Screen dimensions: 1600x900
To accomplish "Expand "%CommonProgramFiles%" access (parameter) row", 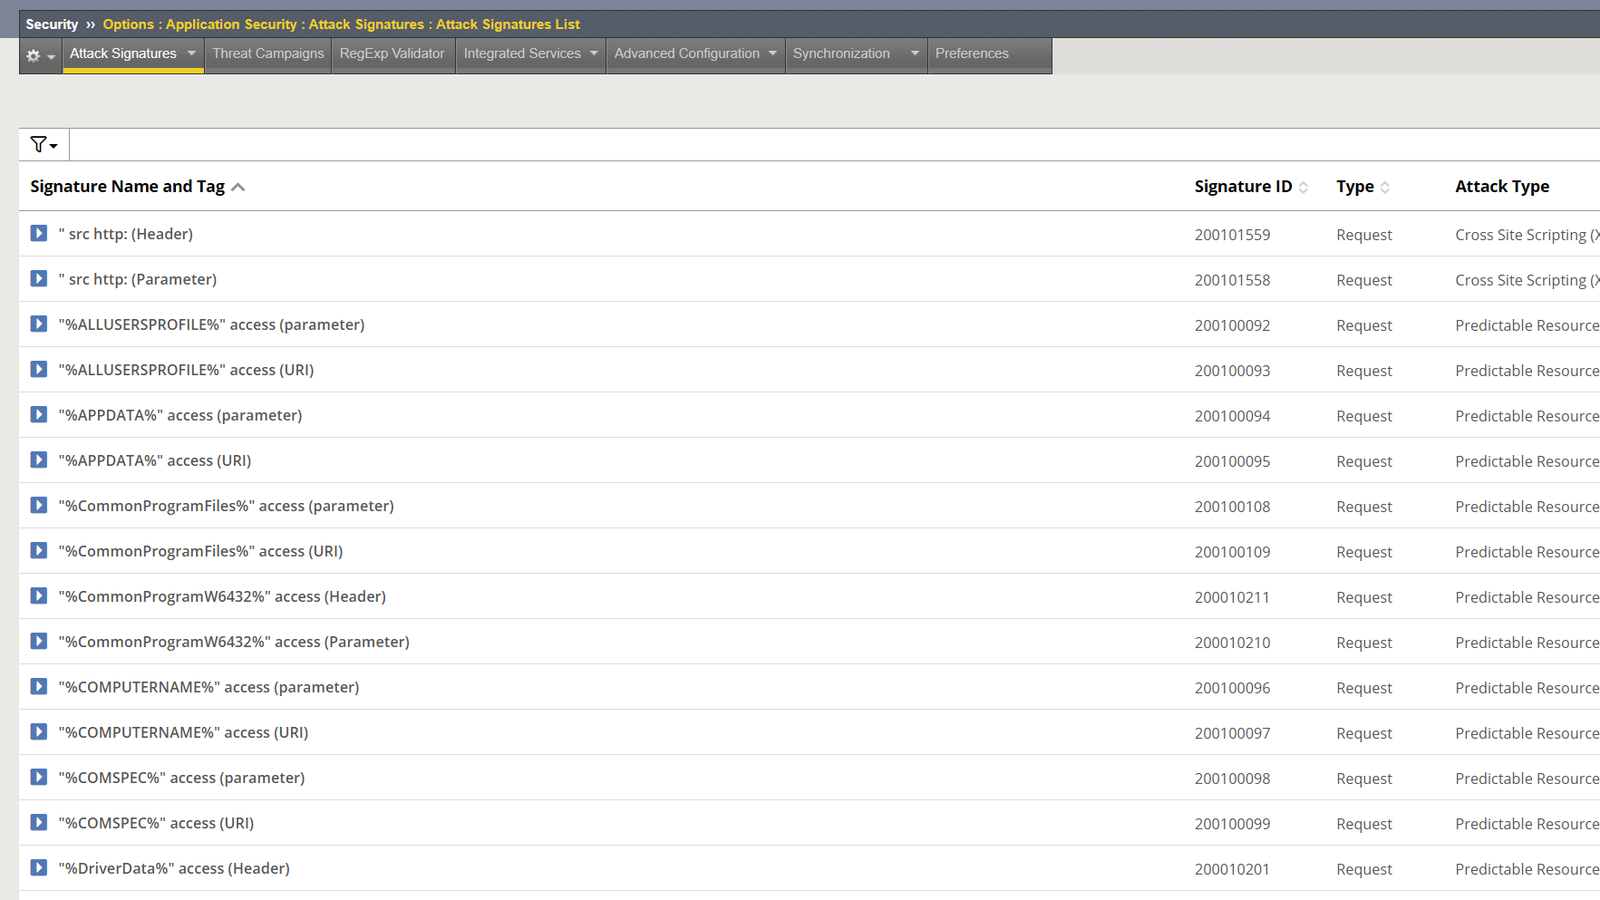I will [39, 505].
